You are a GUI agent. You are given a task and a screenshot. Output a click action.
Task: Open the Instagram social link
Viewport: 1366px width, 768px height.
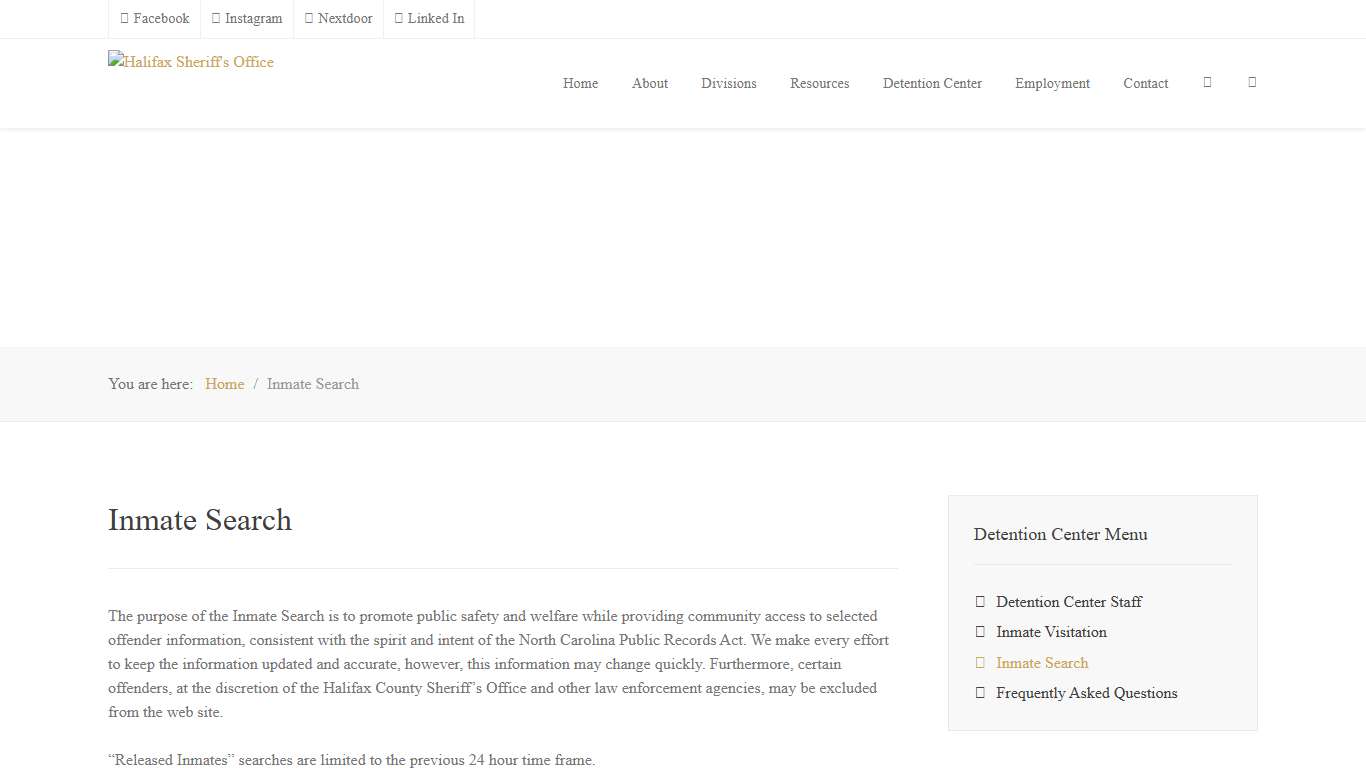pos(247,18)
